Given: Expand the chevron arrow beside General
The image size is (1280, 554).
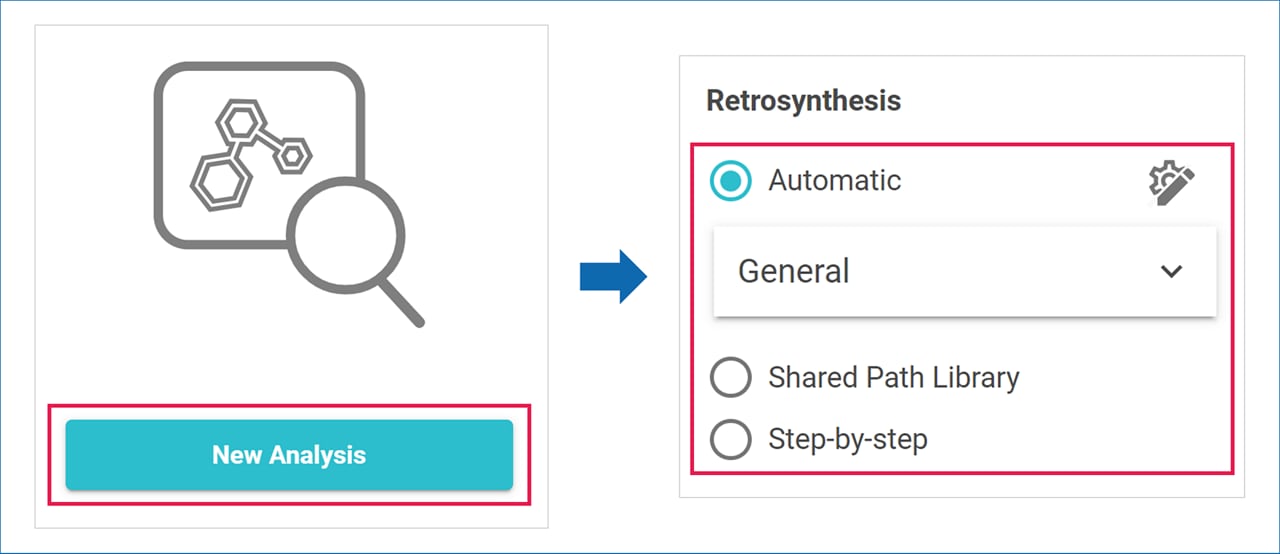Looking at the screenshot, I should (x=1171, y=271).
